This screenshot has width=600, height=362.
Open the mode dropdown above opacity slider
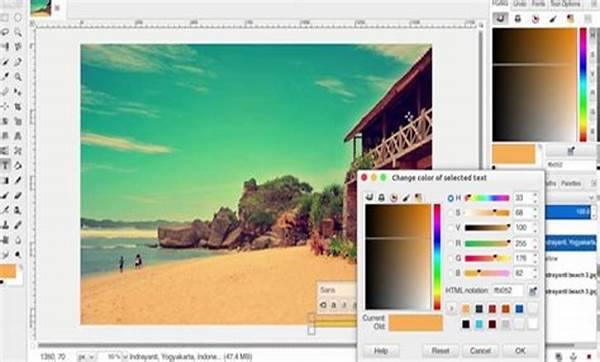[571, 197]
